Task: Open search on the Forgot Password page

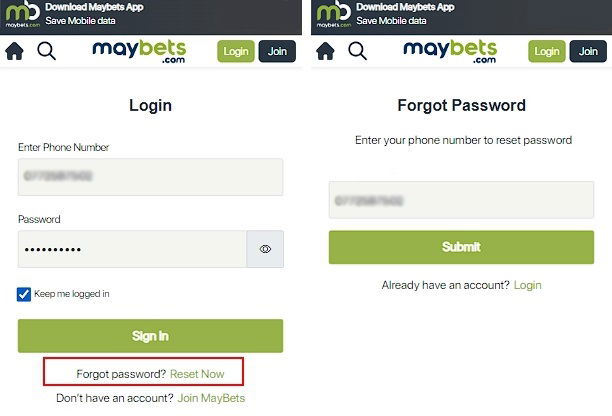Action: click(x=357, y=51)
